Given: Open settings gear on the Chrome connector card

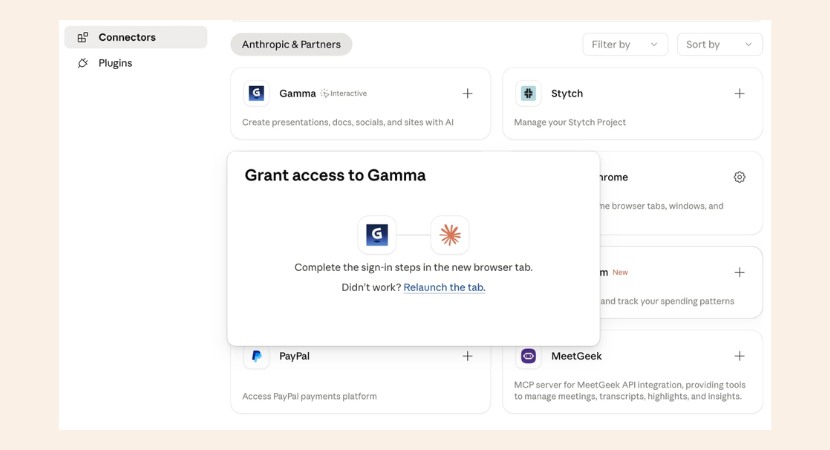Looking at the screenshot, I should point(739,177).
